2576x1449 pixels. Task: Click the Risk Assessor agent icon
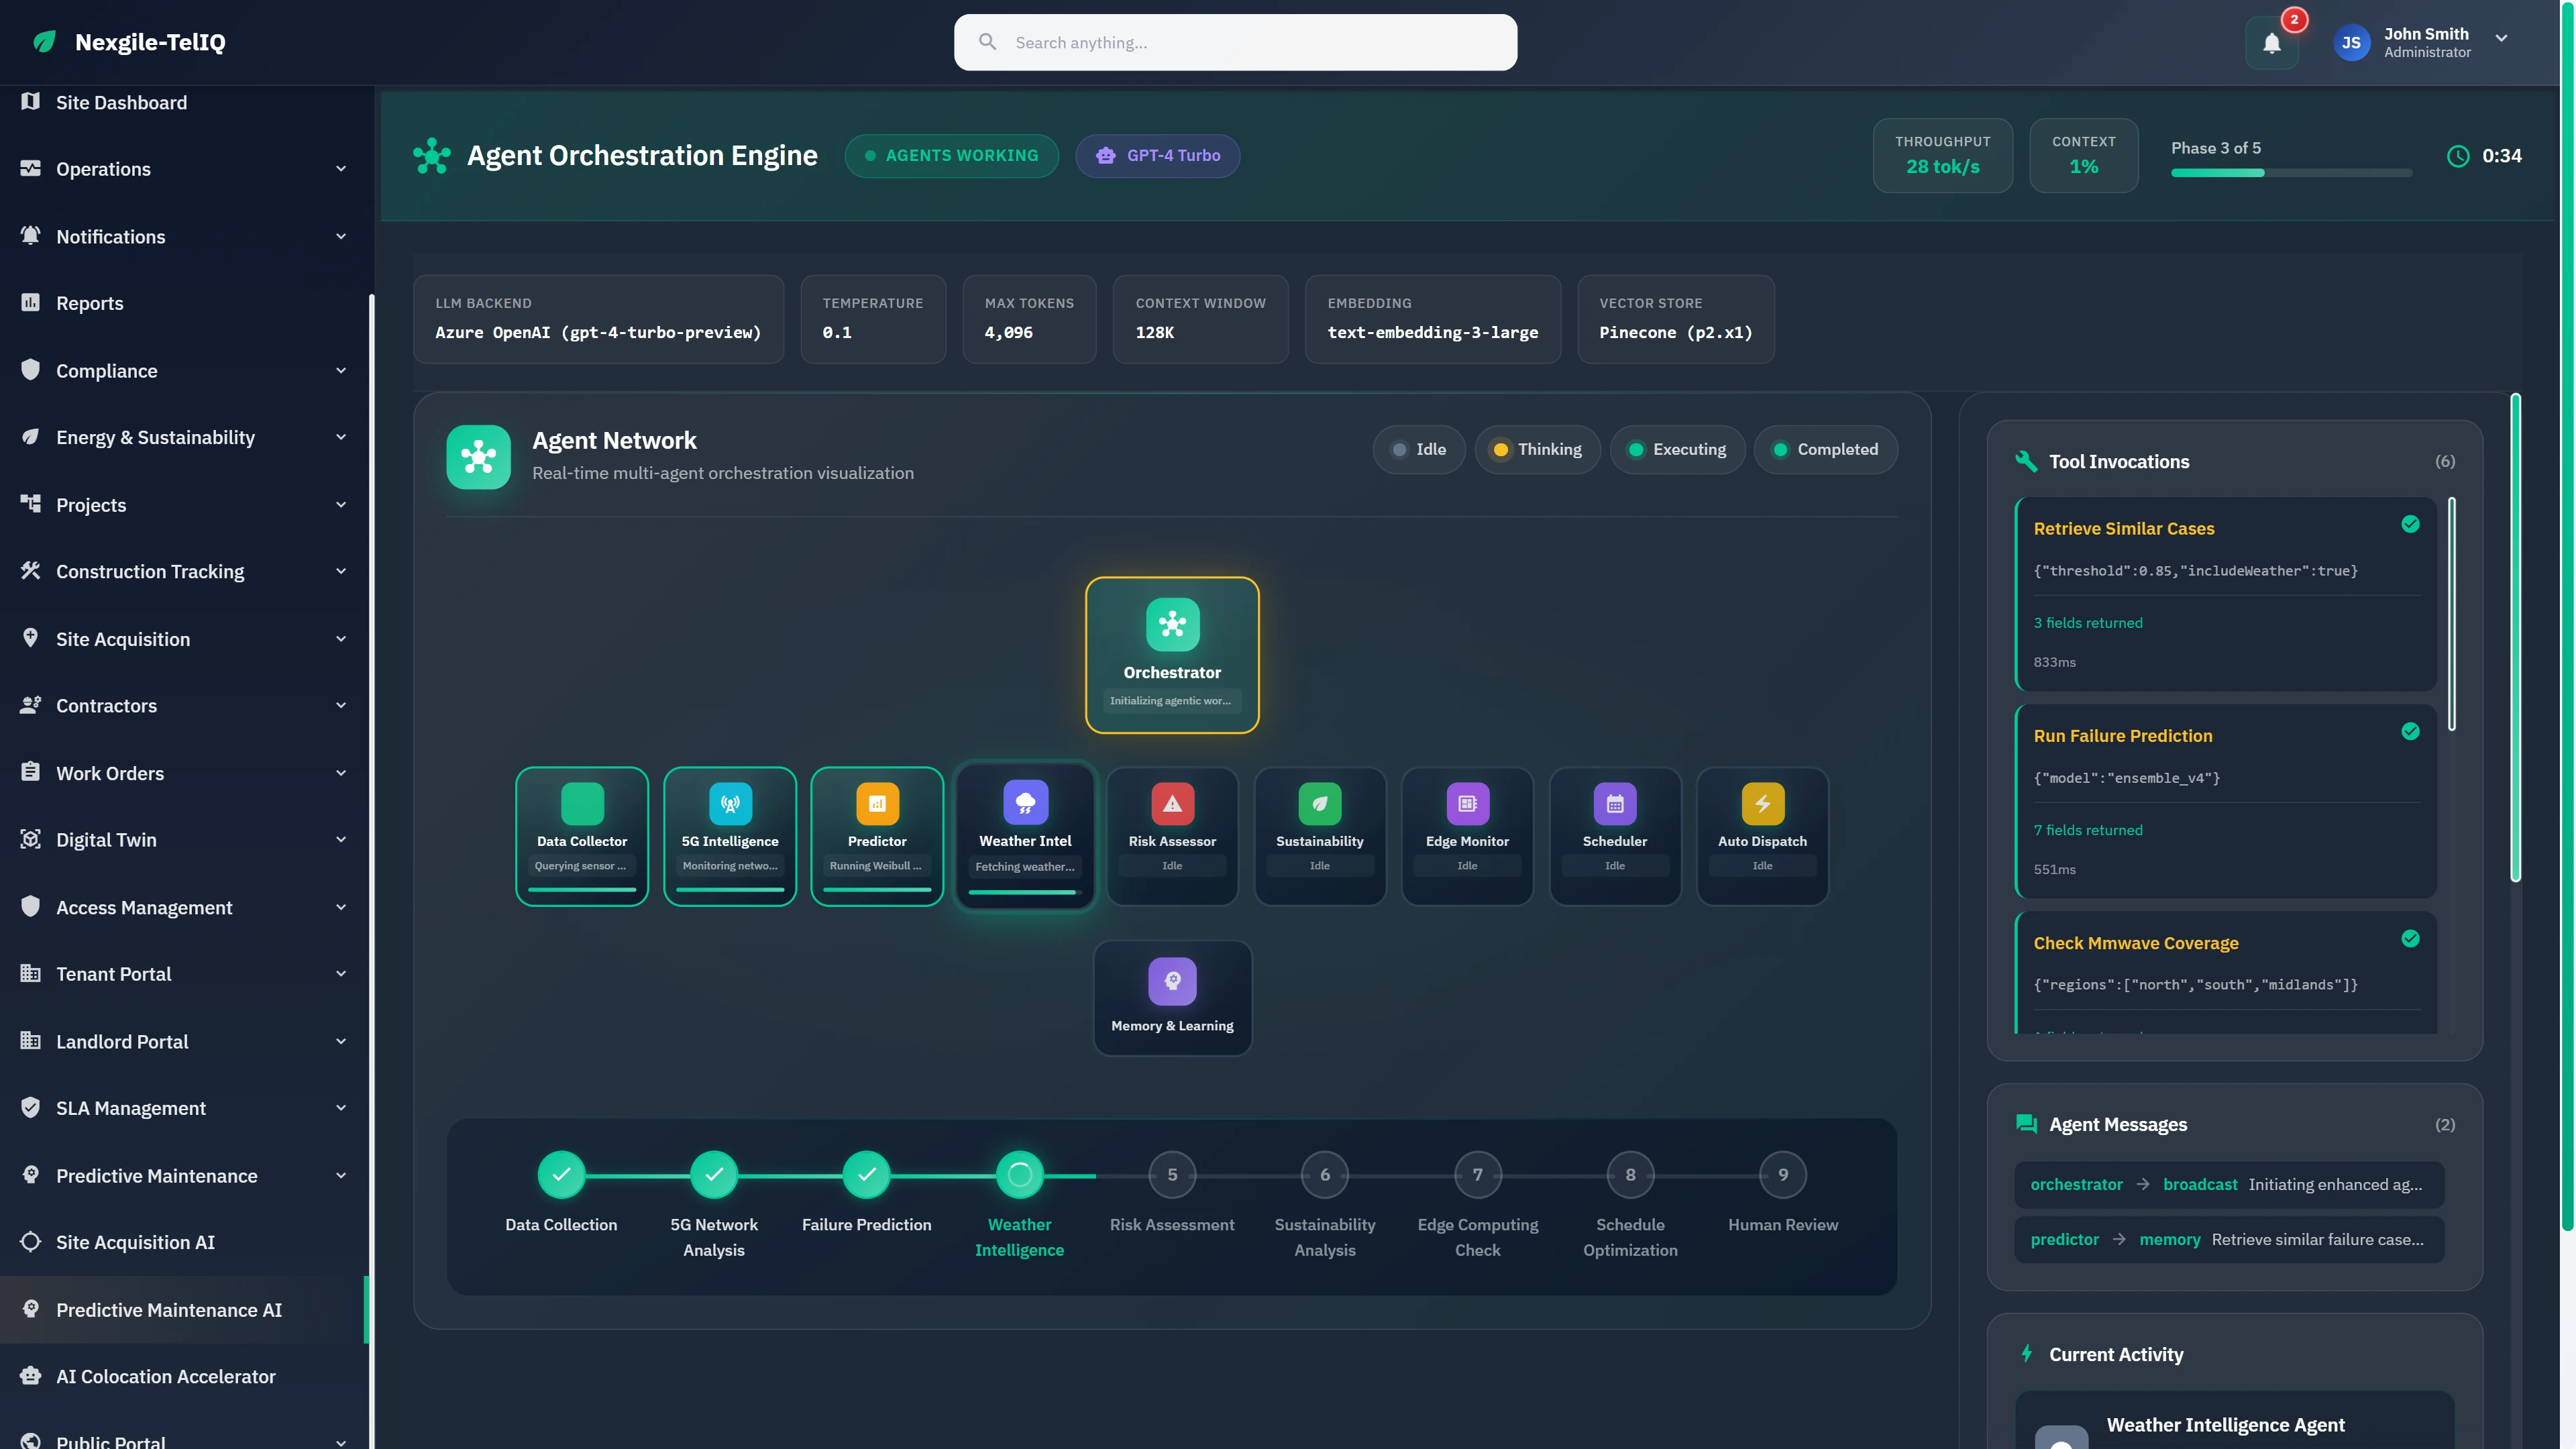coord(1172,803)
